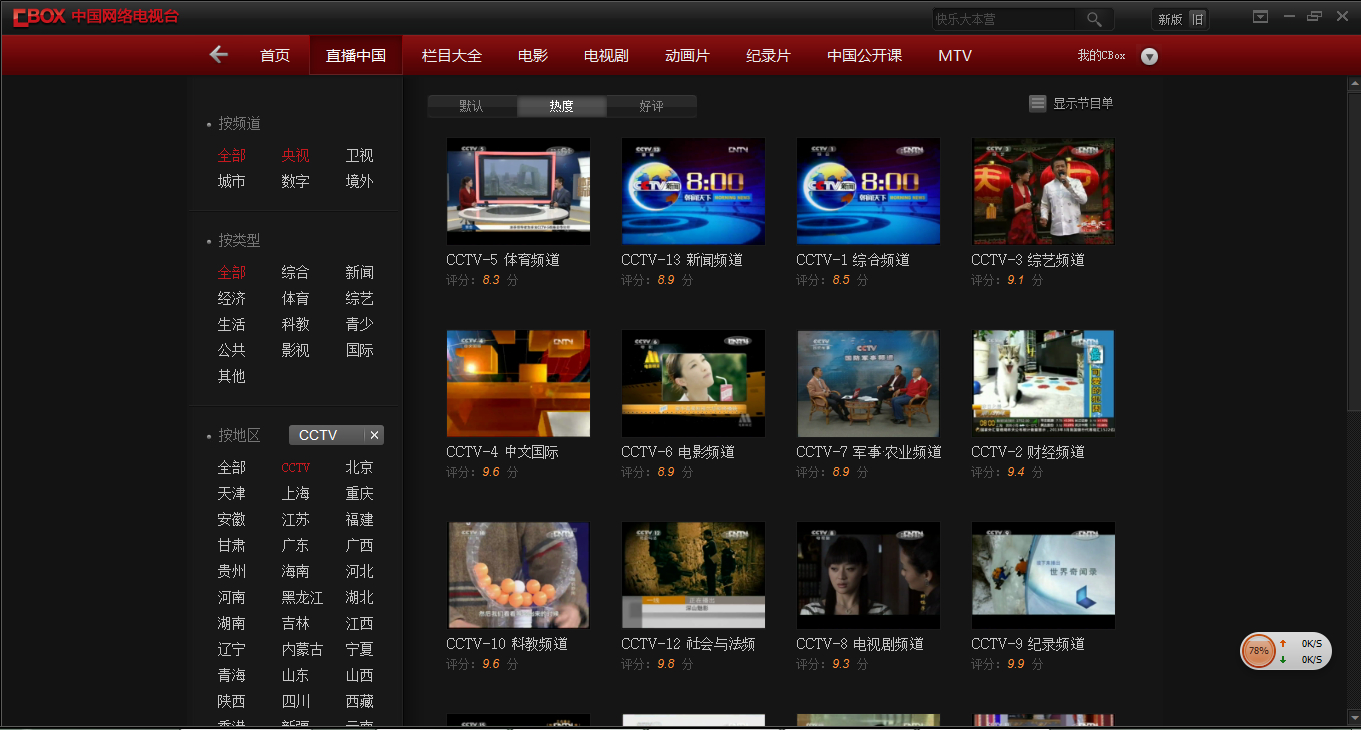Open the CCTV-5 体育频道 thumbnail
This screenshot has height=730, width=1361.
tap(518, 191)
